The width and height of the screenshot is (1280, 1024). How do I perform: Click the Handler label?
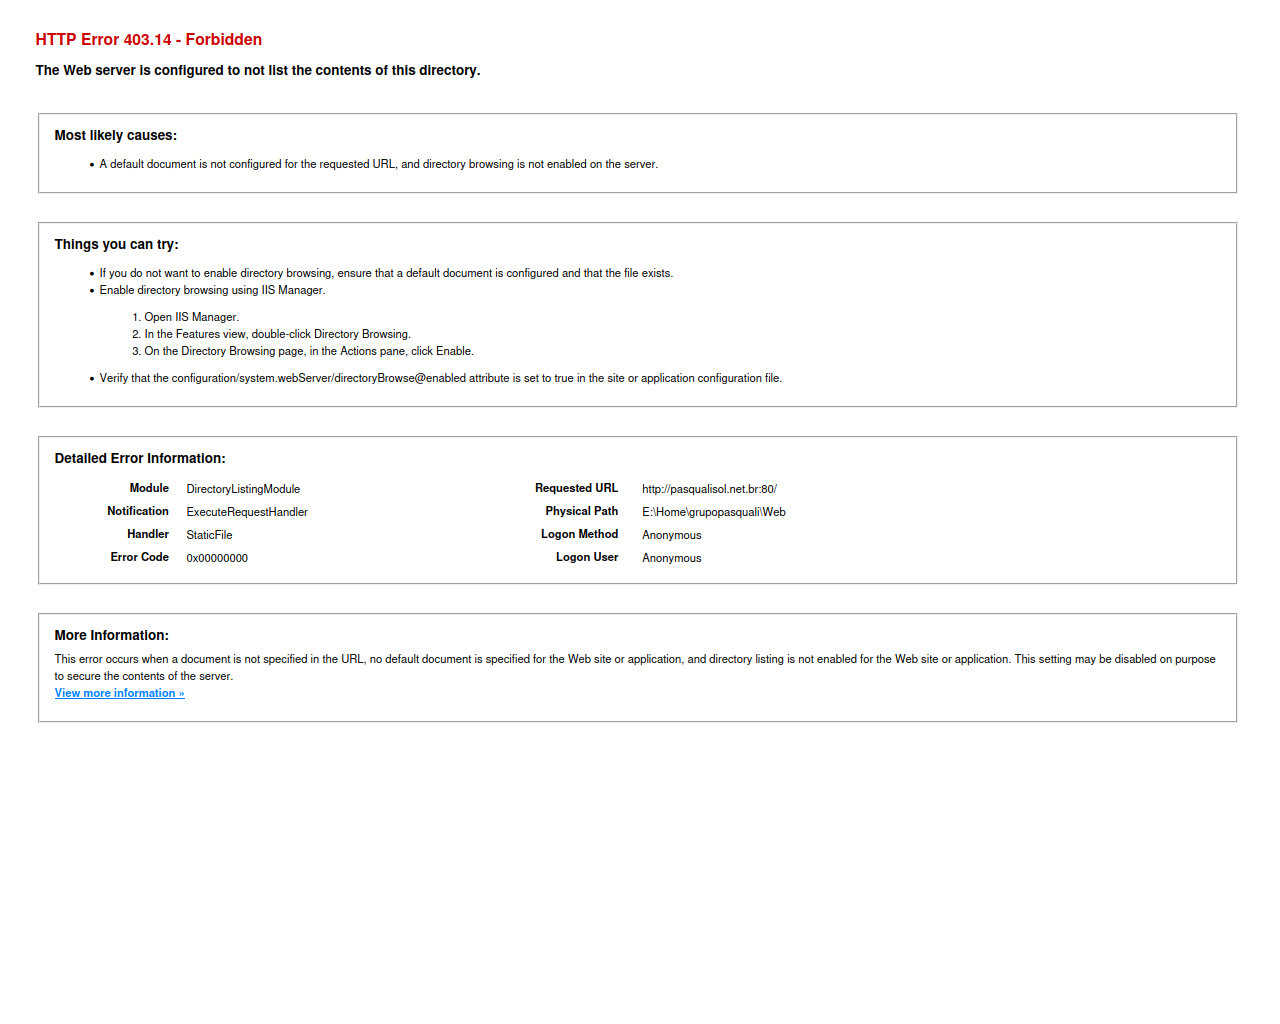148,534
